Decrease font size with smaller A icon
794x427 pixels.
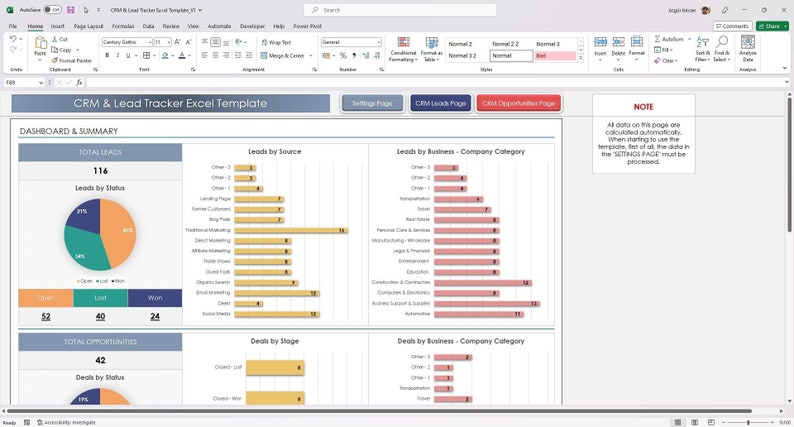(188, 42)
